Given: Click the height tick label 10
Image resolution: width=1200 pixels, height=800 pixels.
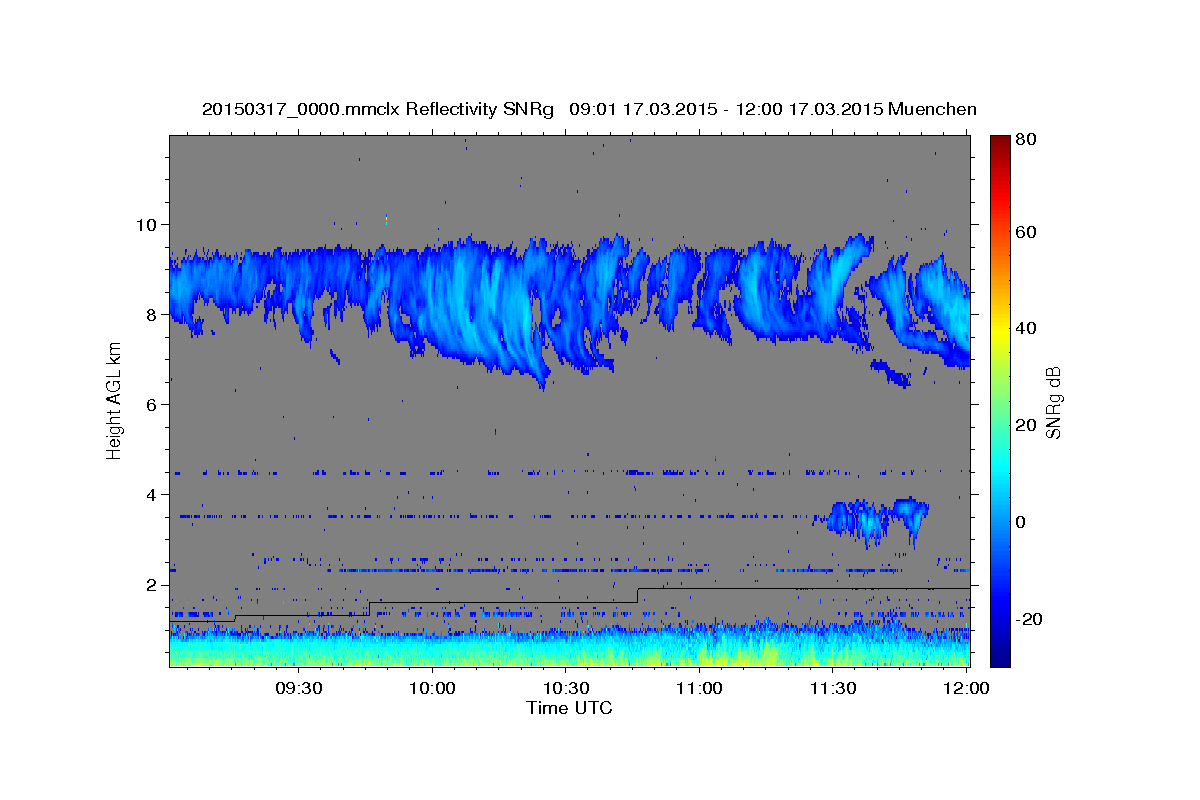Looking at the screenshot, I should point(147,224).
